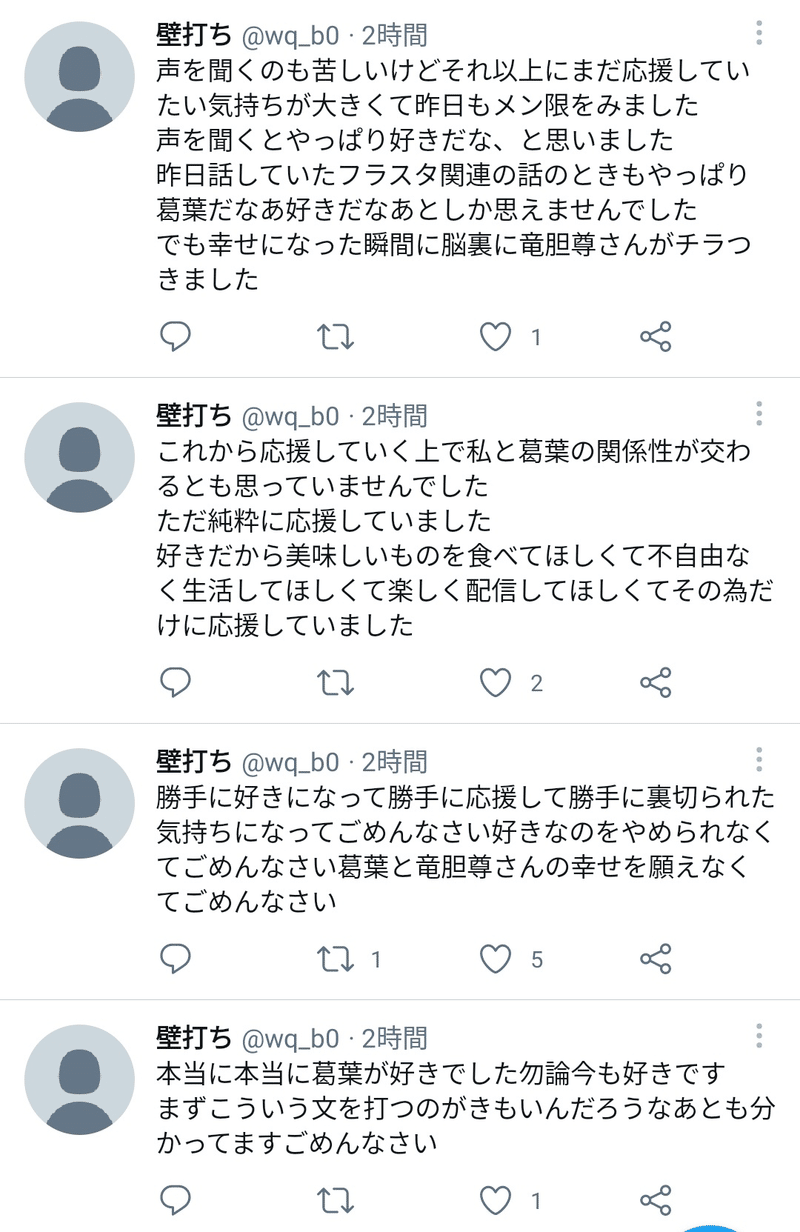Image resolution: width=800 pixels, height=1232 pixels.
Task: Open more options on the third tweet
Action: click(x=760, y=760)
